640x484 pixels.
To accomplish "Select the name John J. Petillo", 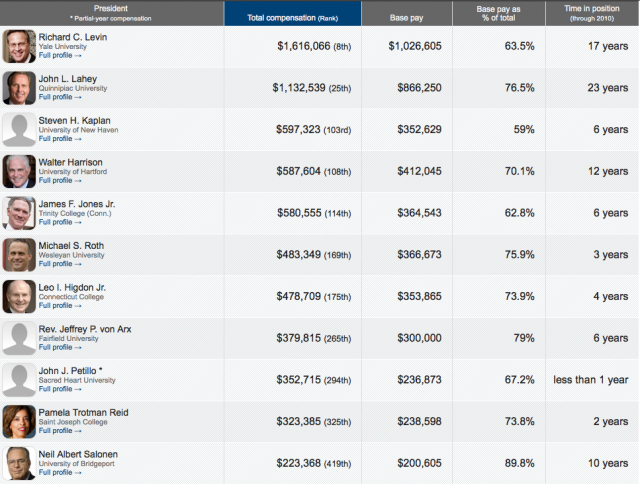I will pos(68,371).
